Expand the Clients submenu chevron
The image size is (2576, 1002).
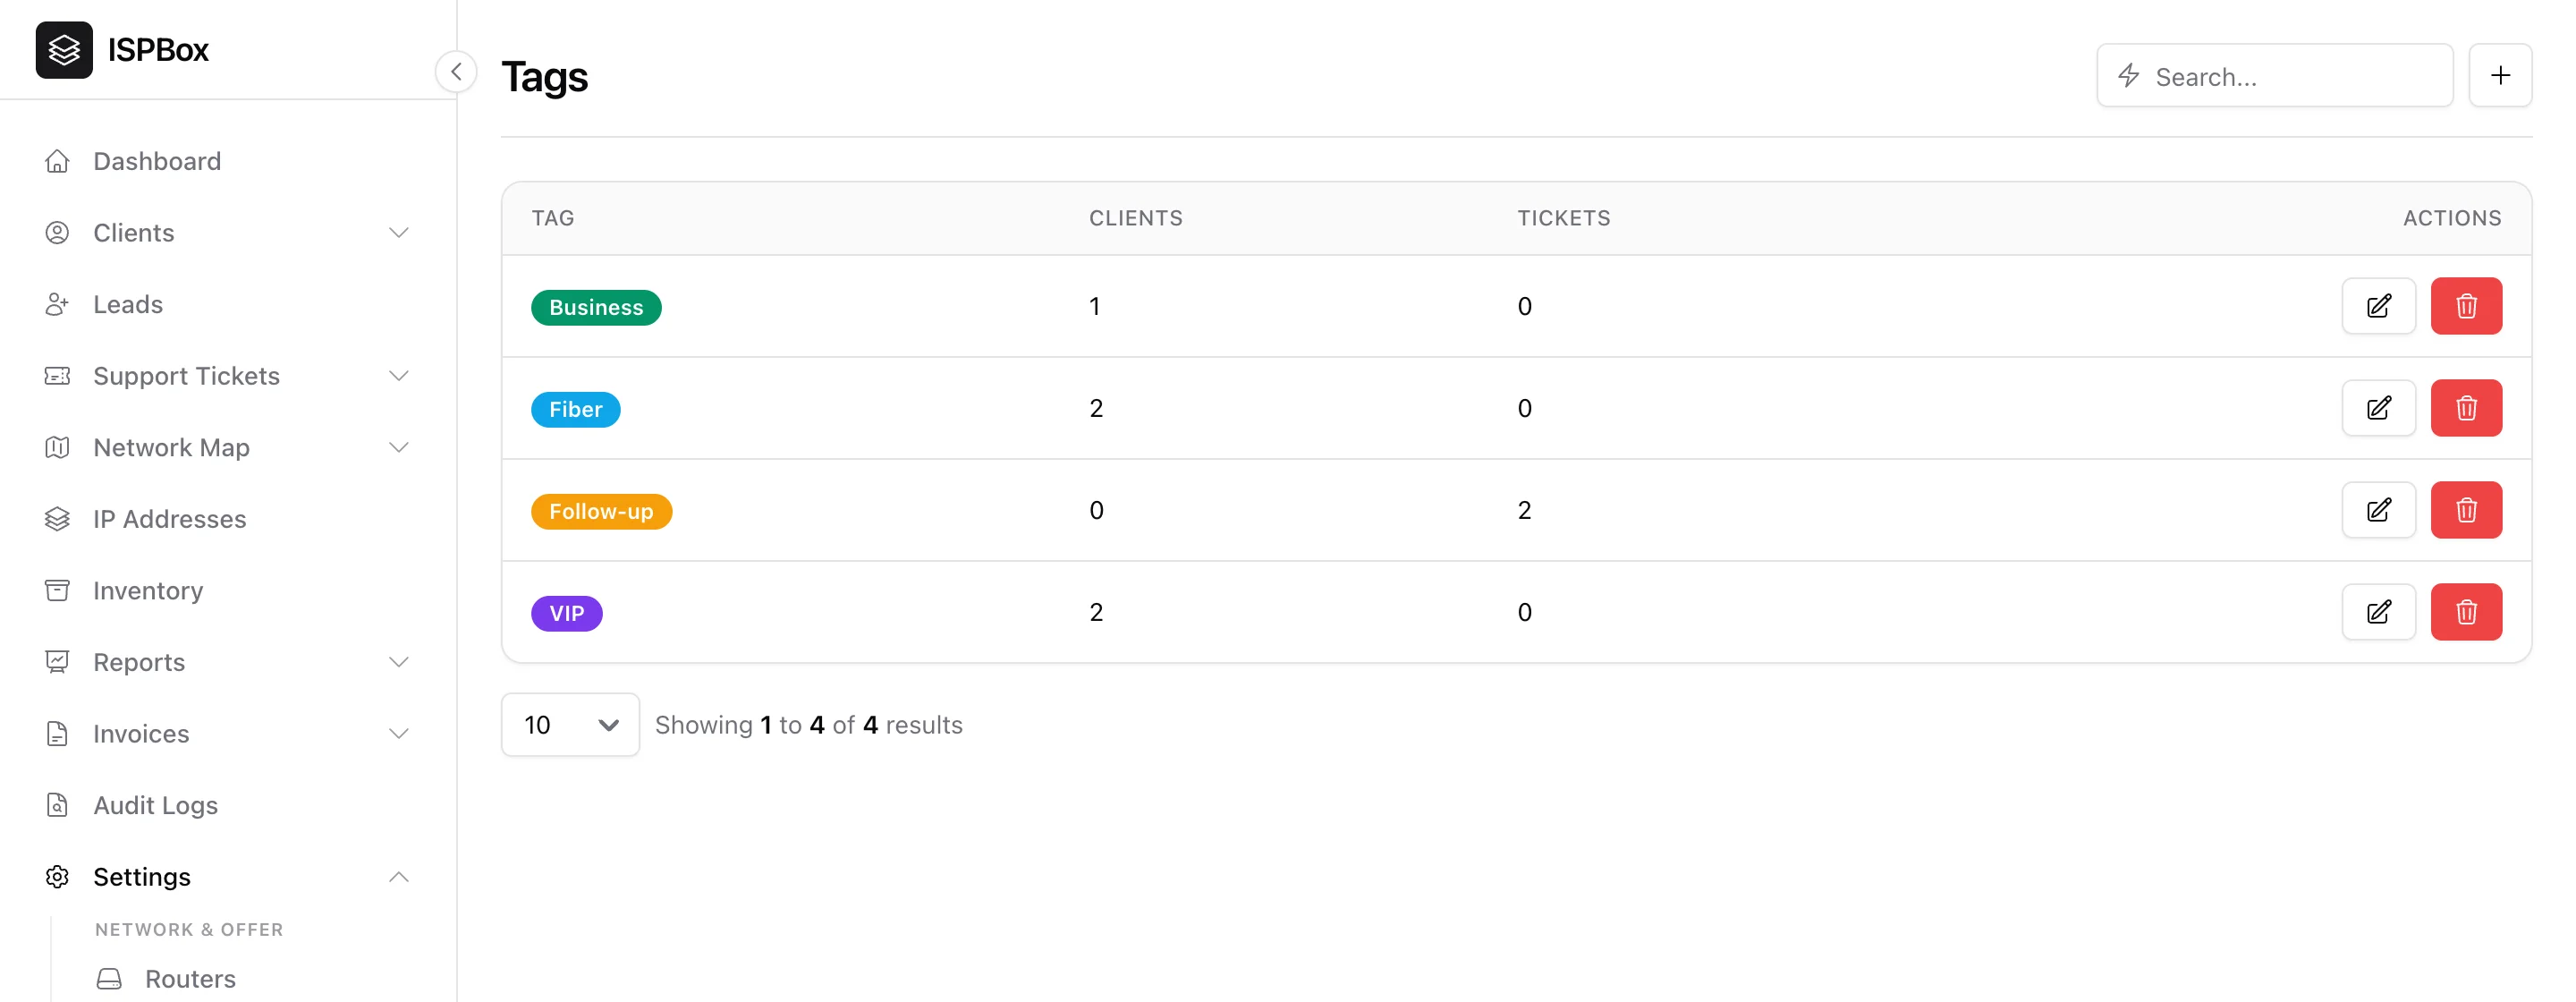click(399, 233)
